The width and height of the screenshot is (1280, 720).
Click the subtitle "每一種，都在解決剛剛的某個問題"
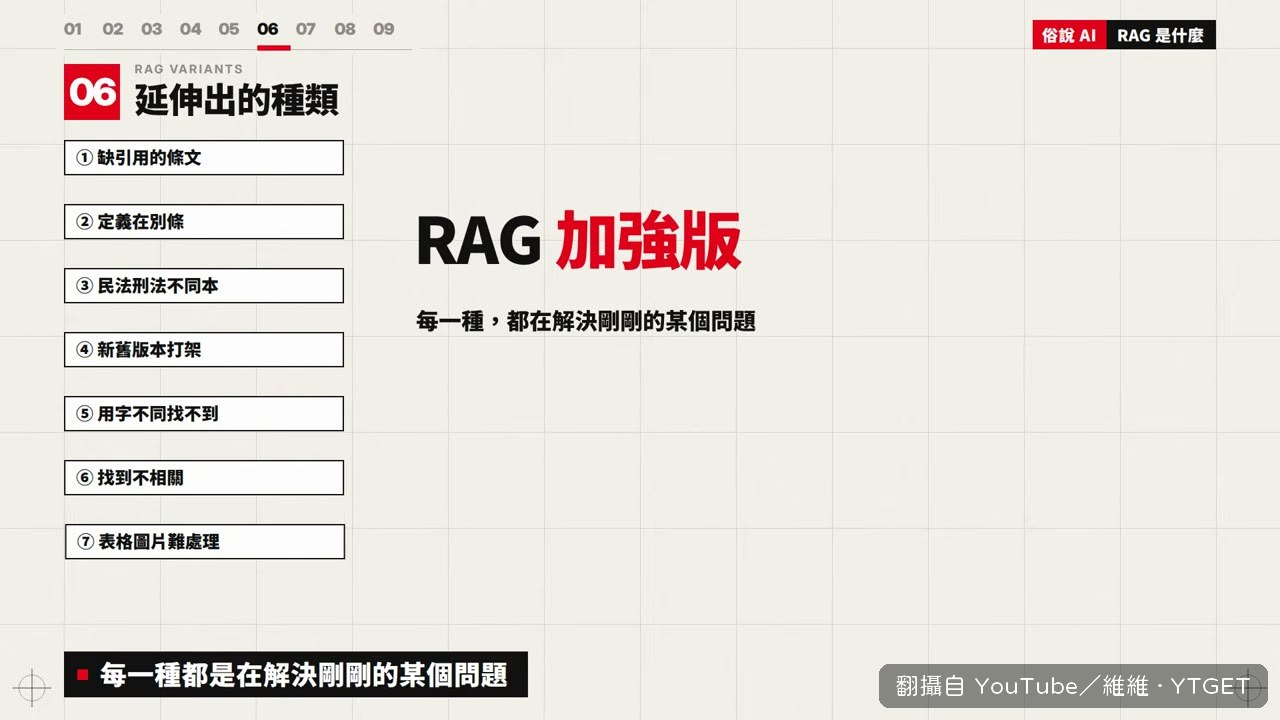click(x=586, y=321)
